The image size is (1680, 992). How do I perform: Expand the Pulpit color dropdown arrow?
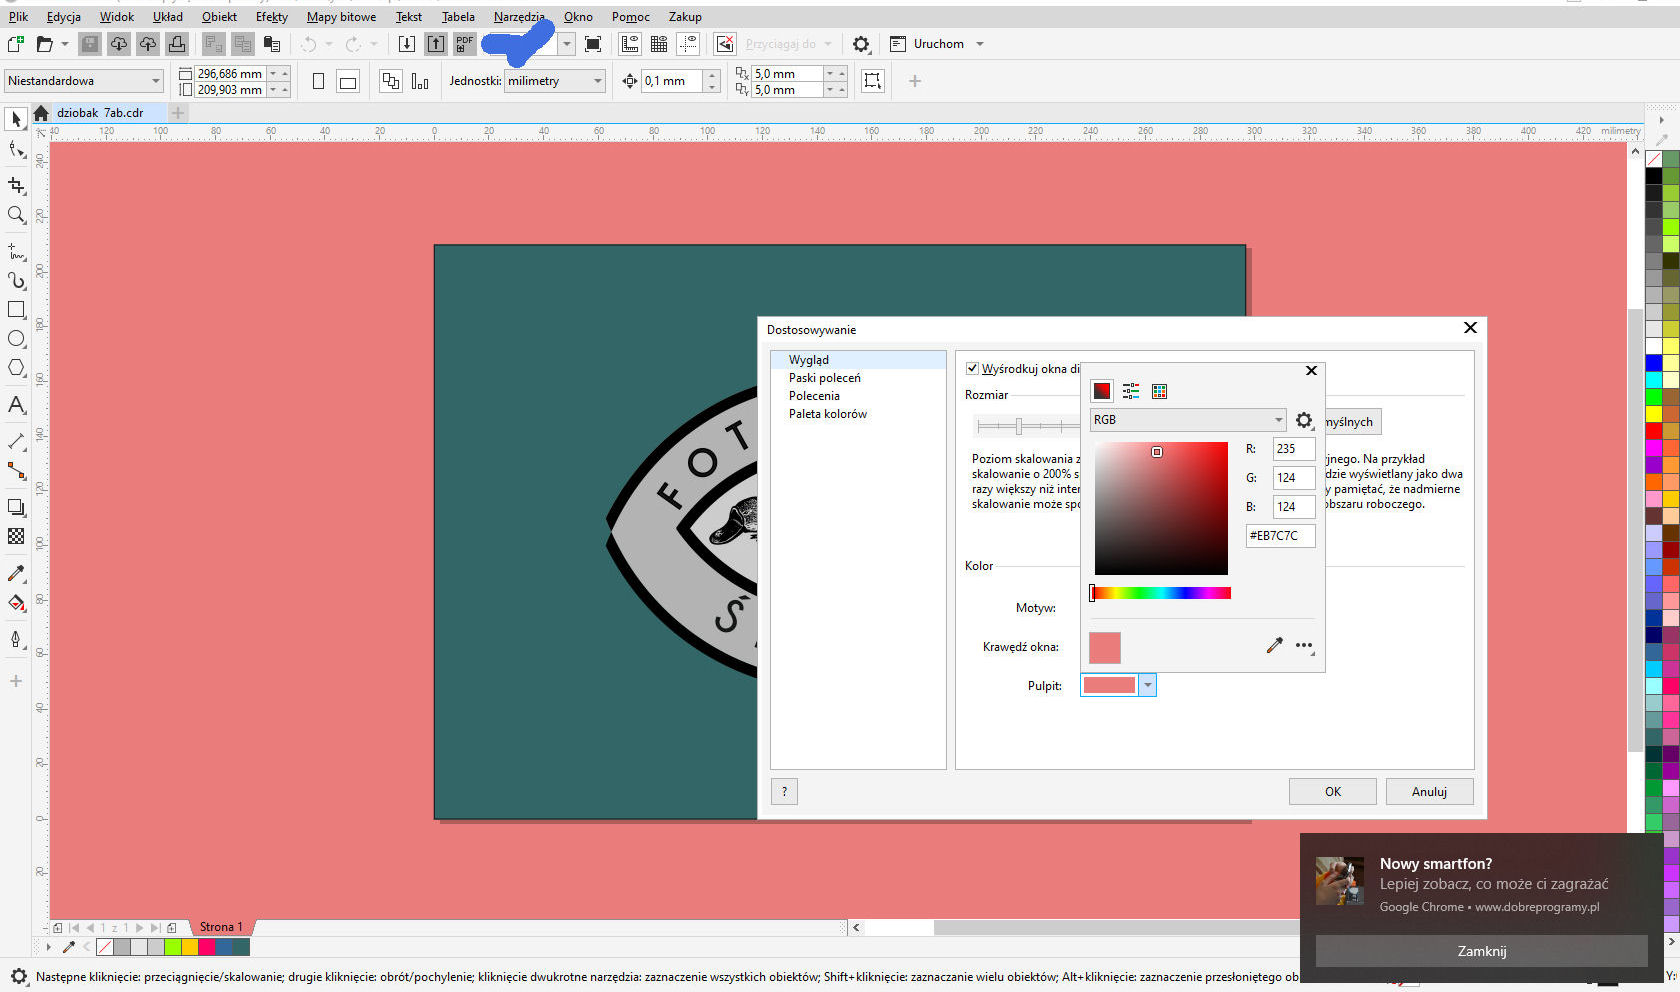[x=1147, y=685]
